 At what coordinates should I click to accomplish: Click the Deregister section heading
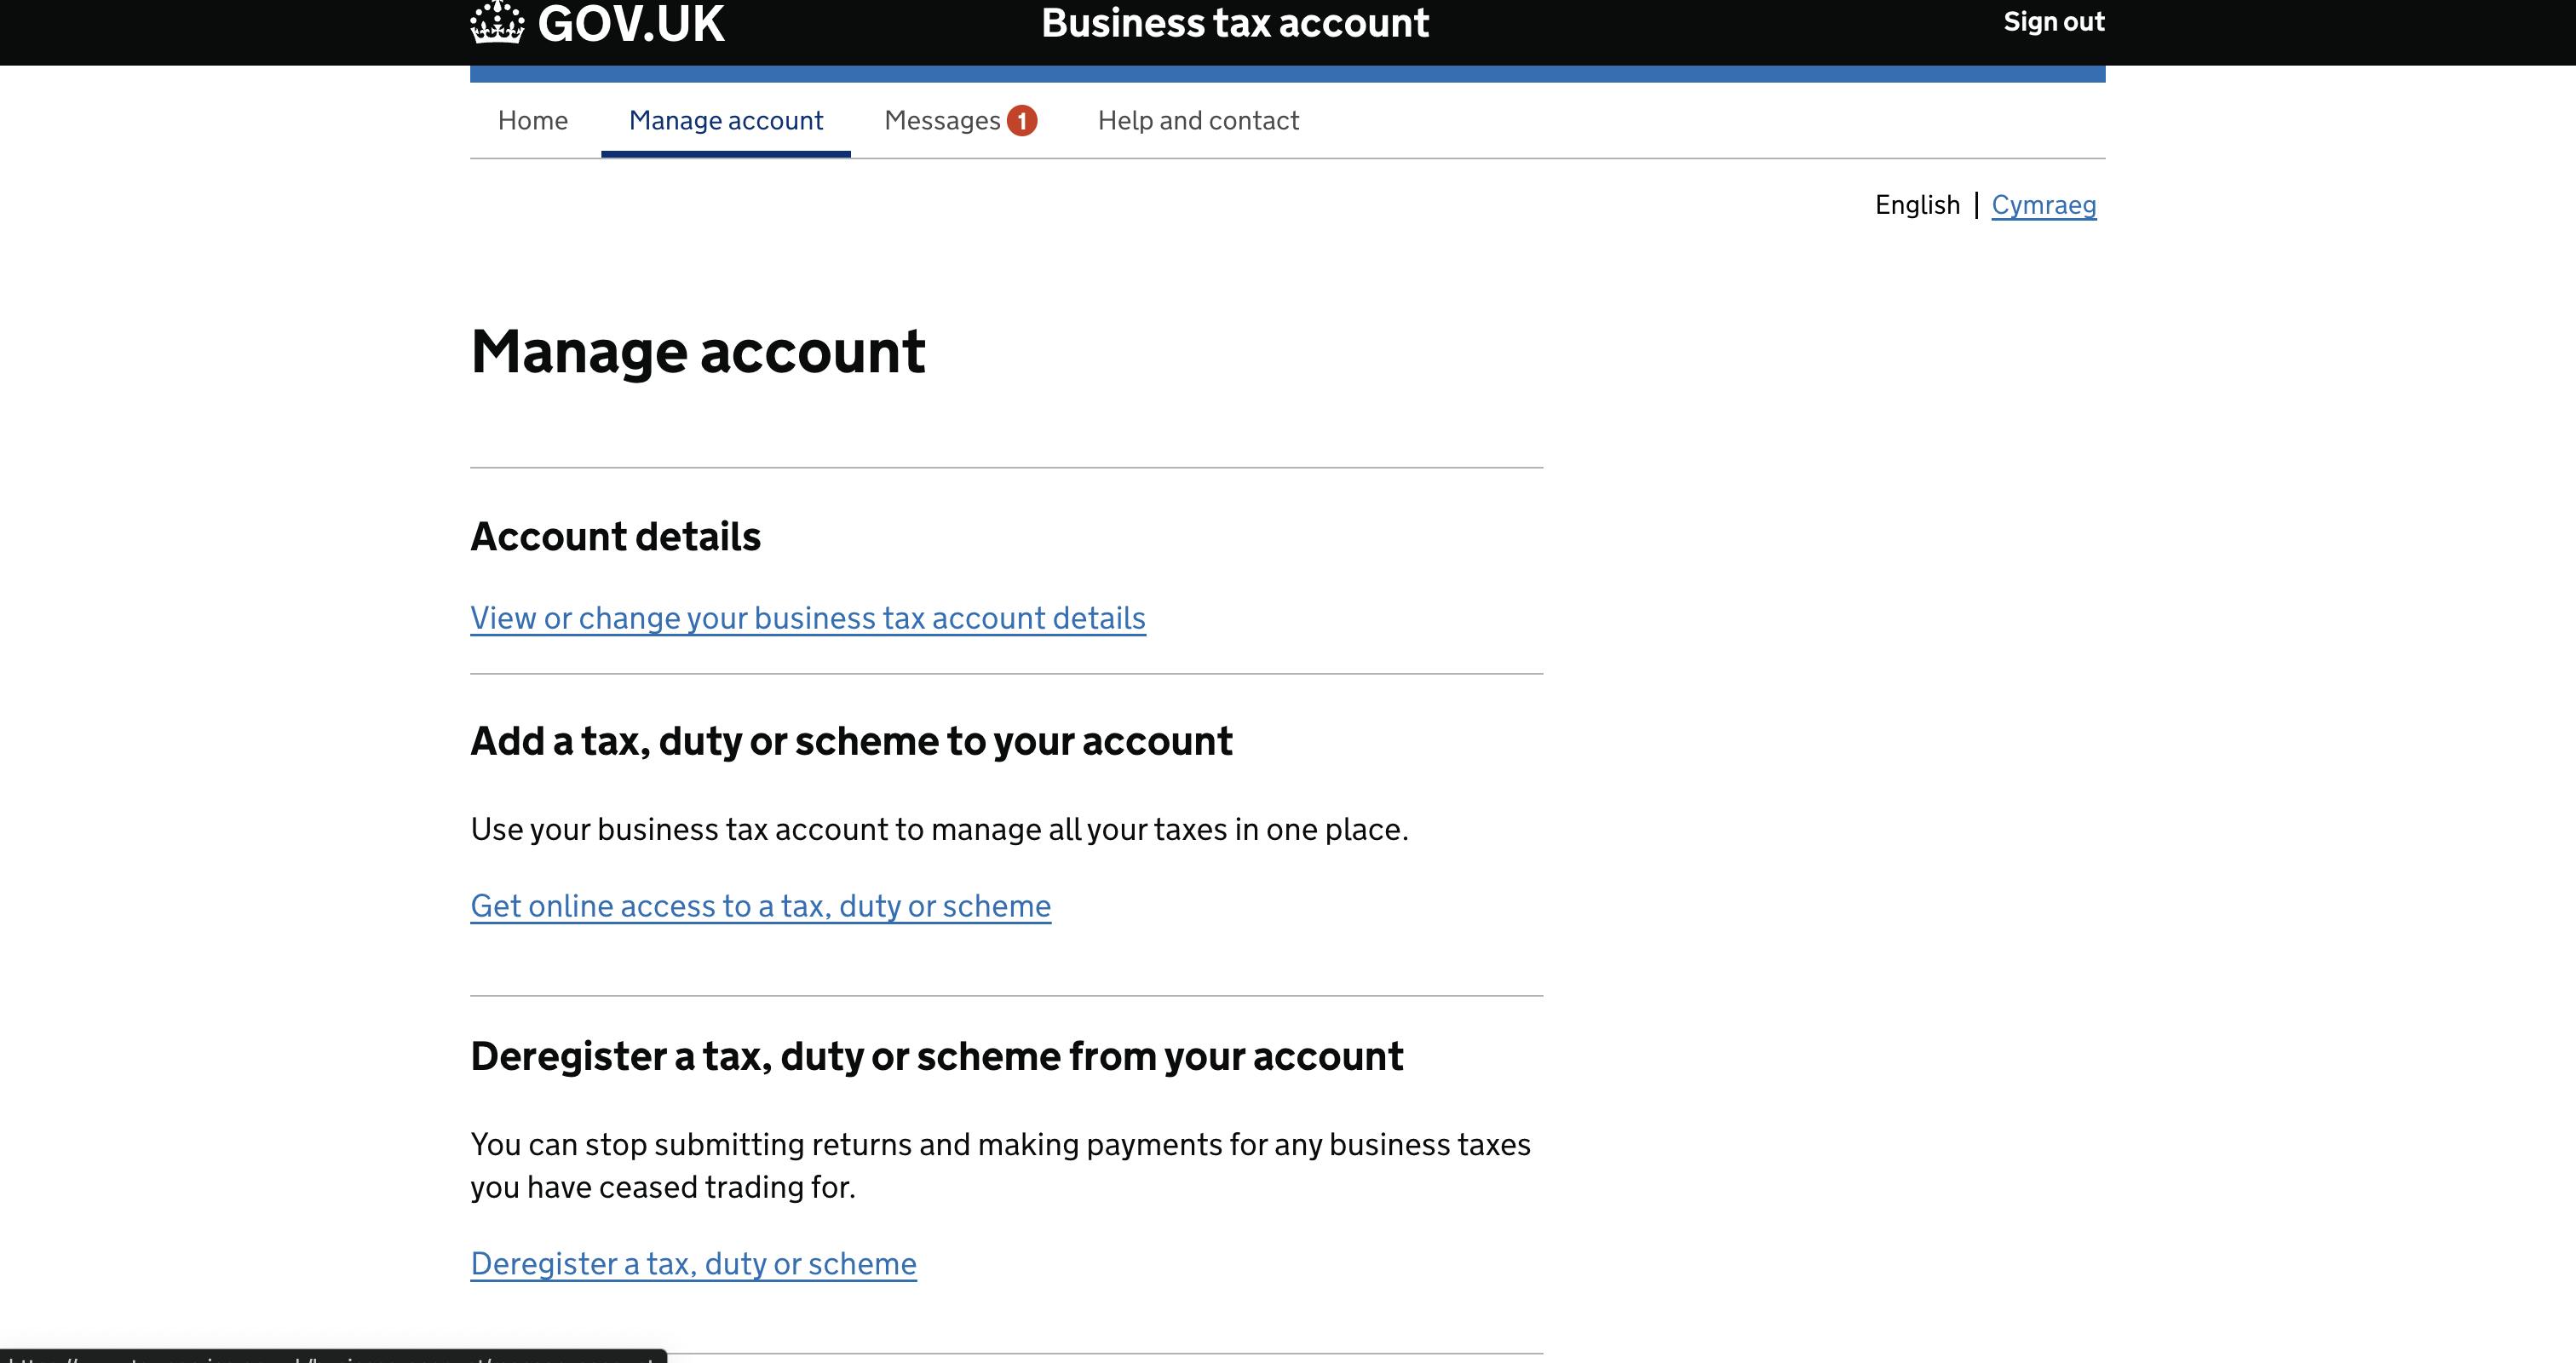936,1056
